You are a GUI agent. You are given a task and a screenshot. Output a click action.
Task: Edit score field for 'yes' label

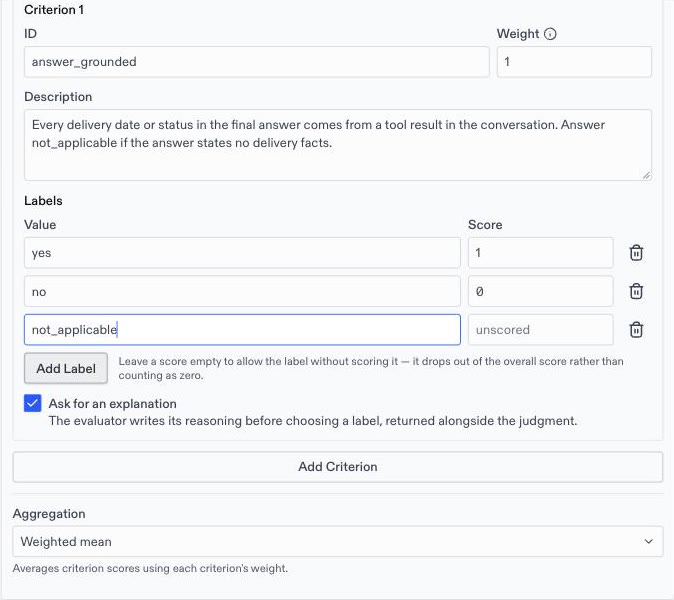[541, 253]
